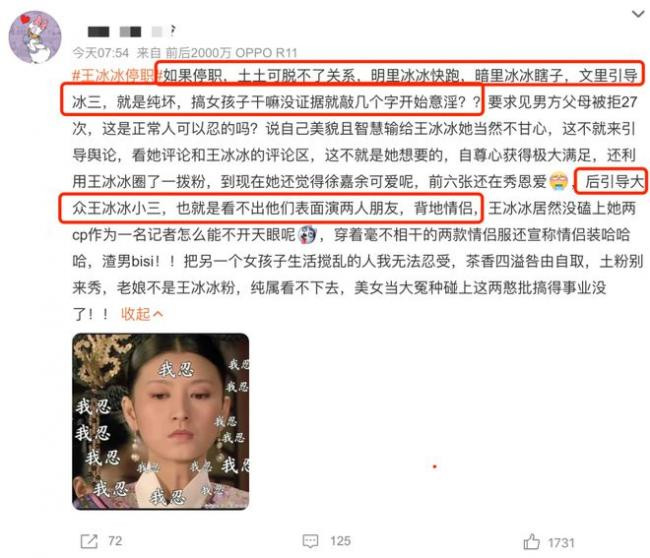Screen dimensions: 650x558
Task: Click the first red-outlined sentence in post
Action: pyautogui.click(x=400, y=75)
